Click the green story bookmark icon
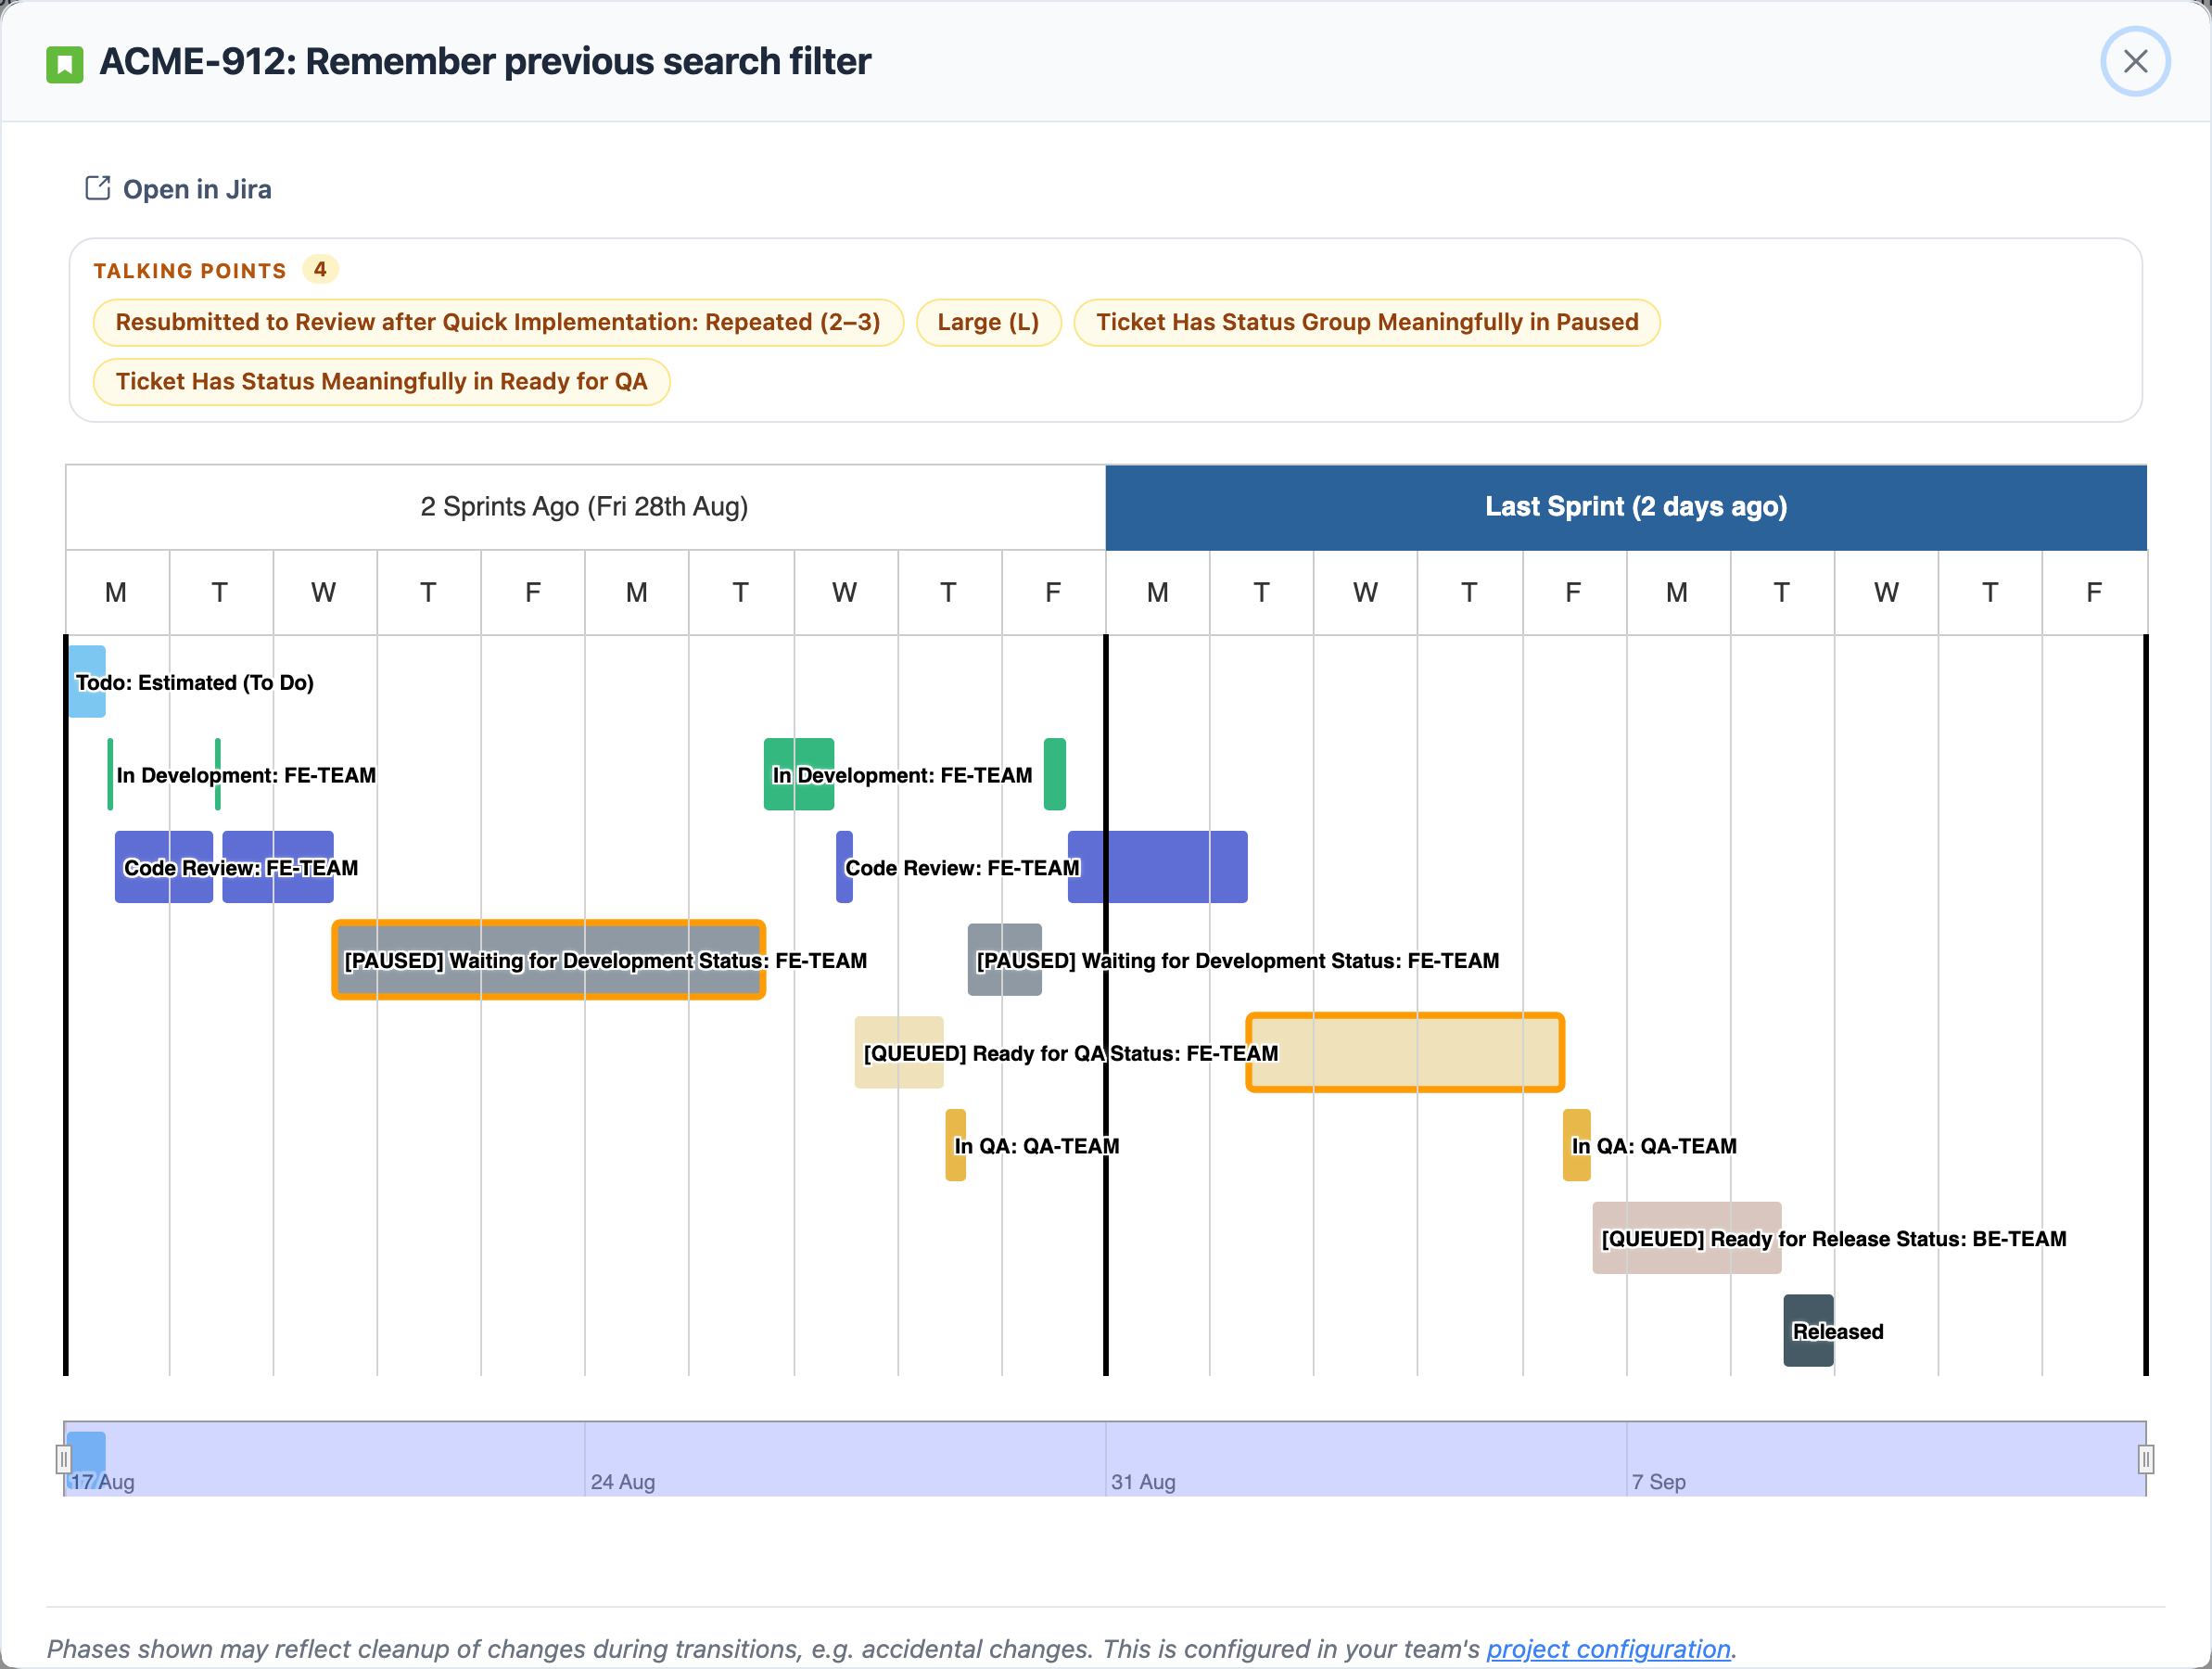Viewport: 2212px width, 1669px height. coord(65,65)
